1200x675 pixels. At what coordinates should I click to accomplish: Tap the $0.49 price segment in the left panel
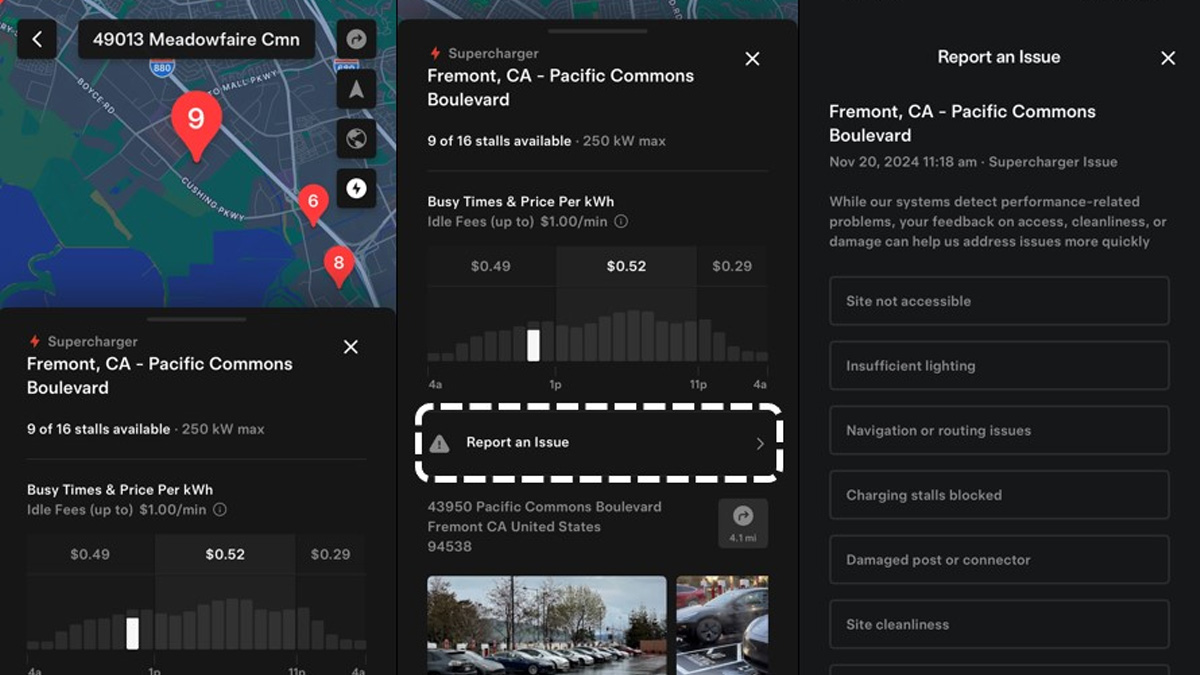(x=90, y=554)
